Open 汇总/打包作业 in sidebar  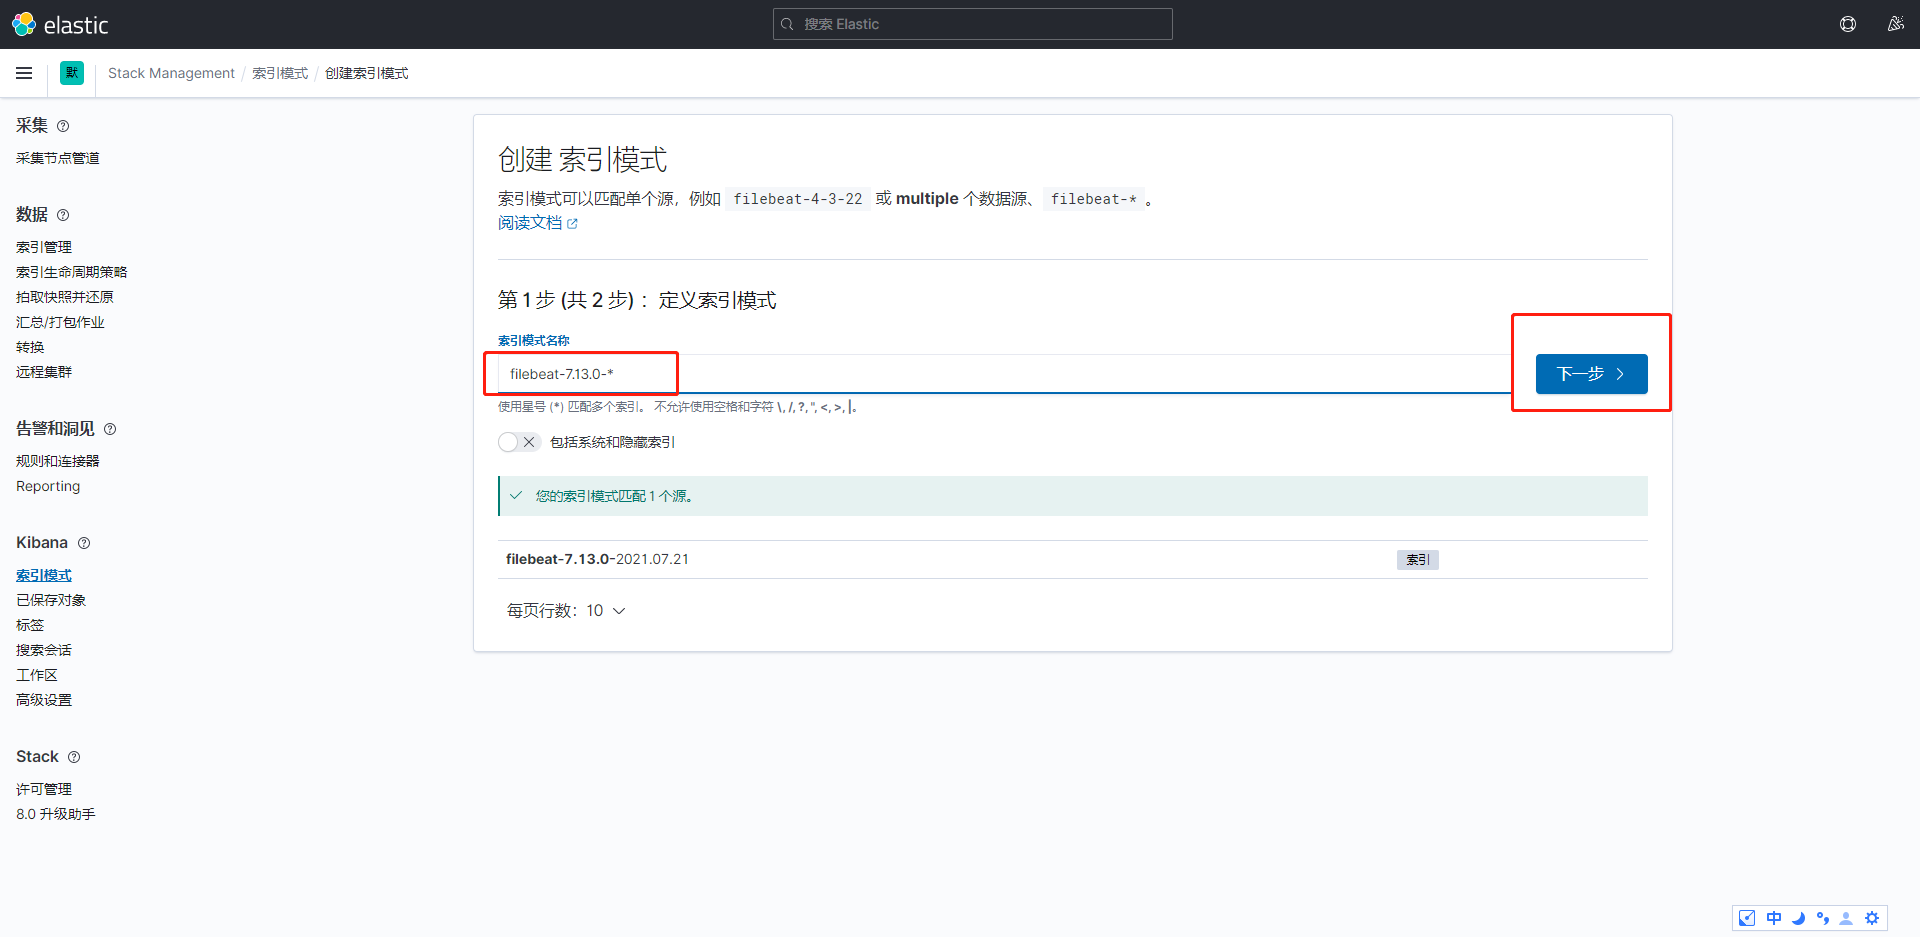click(x=60, y=322)
